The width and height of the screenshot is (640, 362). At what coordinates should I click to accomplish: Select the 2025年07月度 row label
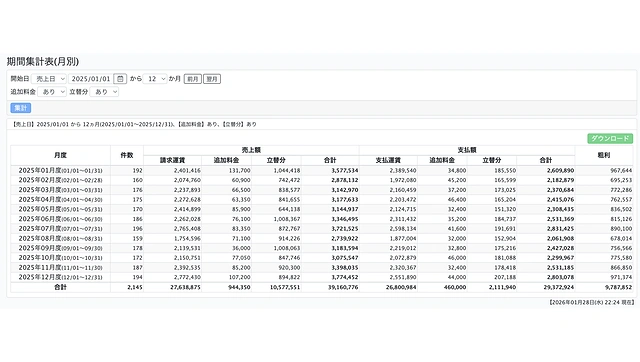point(60,229)
